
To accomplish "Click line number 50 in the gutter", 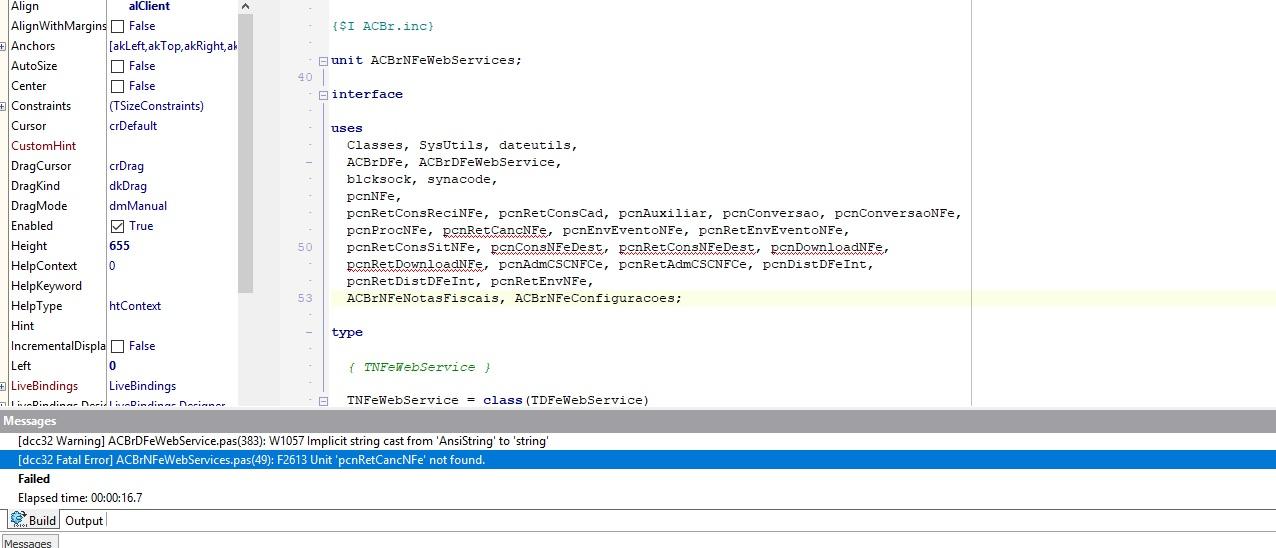I will click(305, 247).
